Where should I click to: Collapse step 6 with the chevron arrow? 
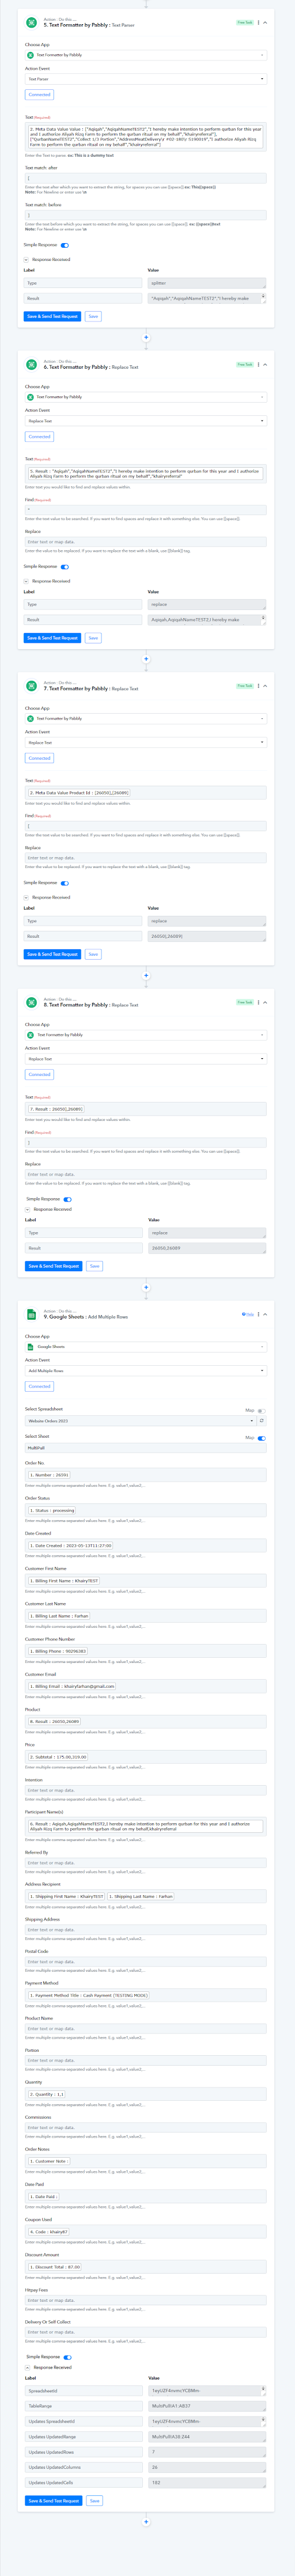(265, 364)
